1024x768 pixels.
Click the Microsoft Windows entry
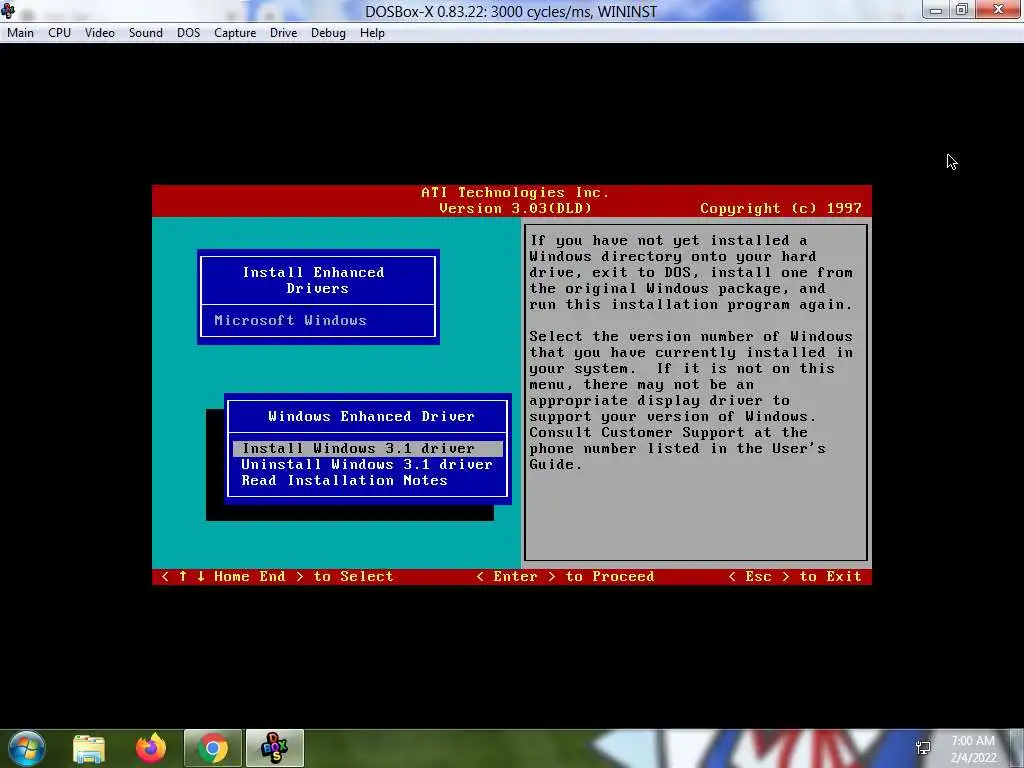click(x=291, y=321)
